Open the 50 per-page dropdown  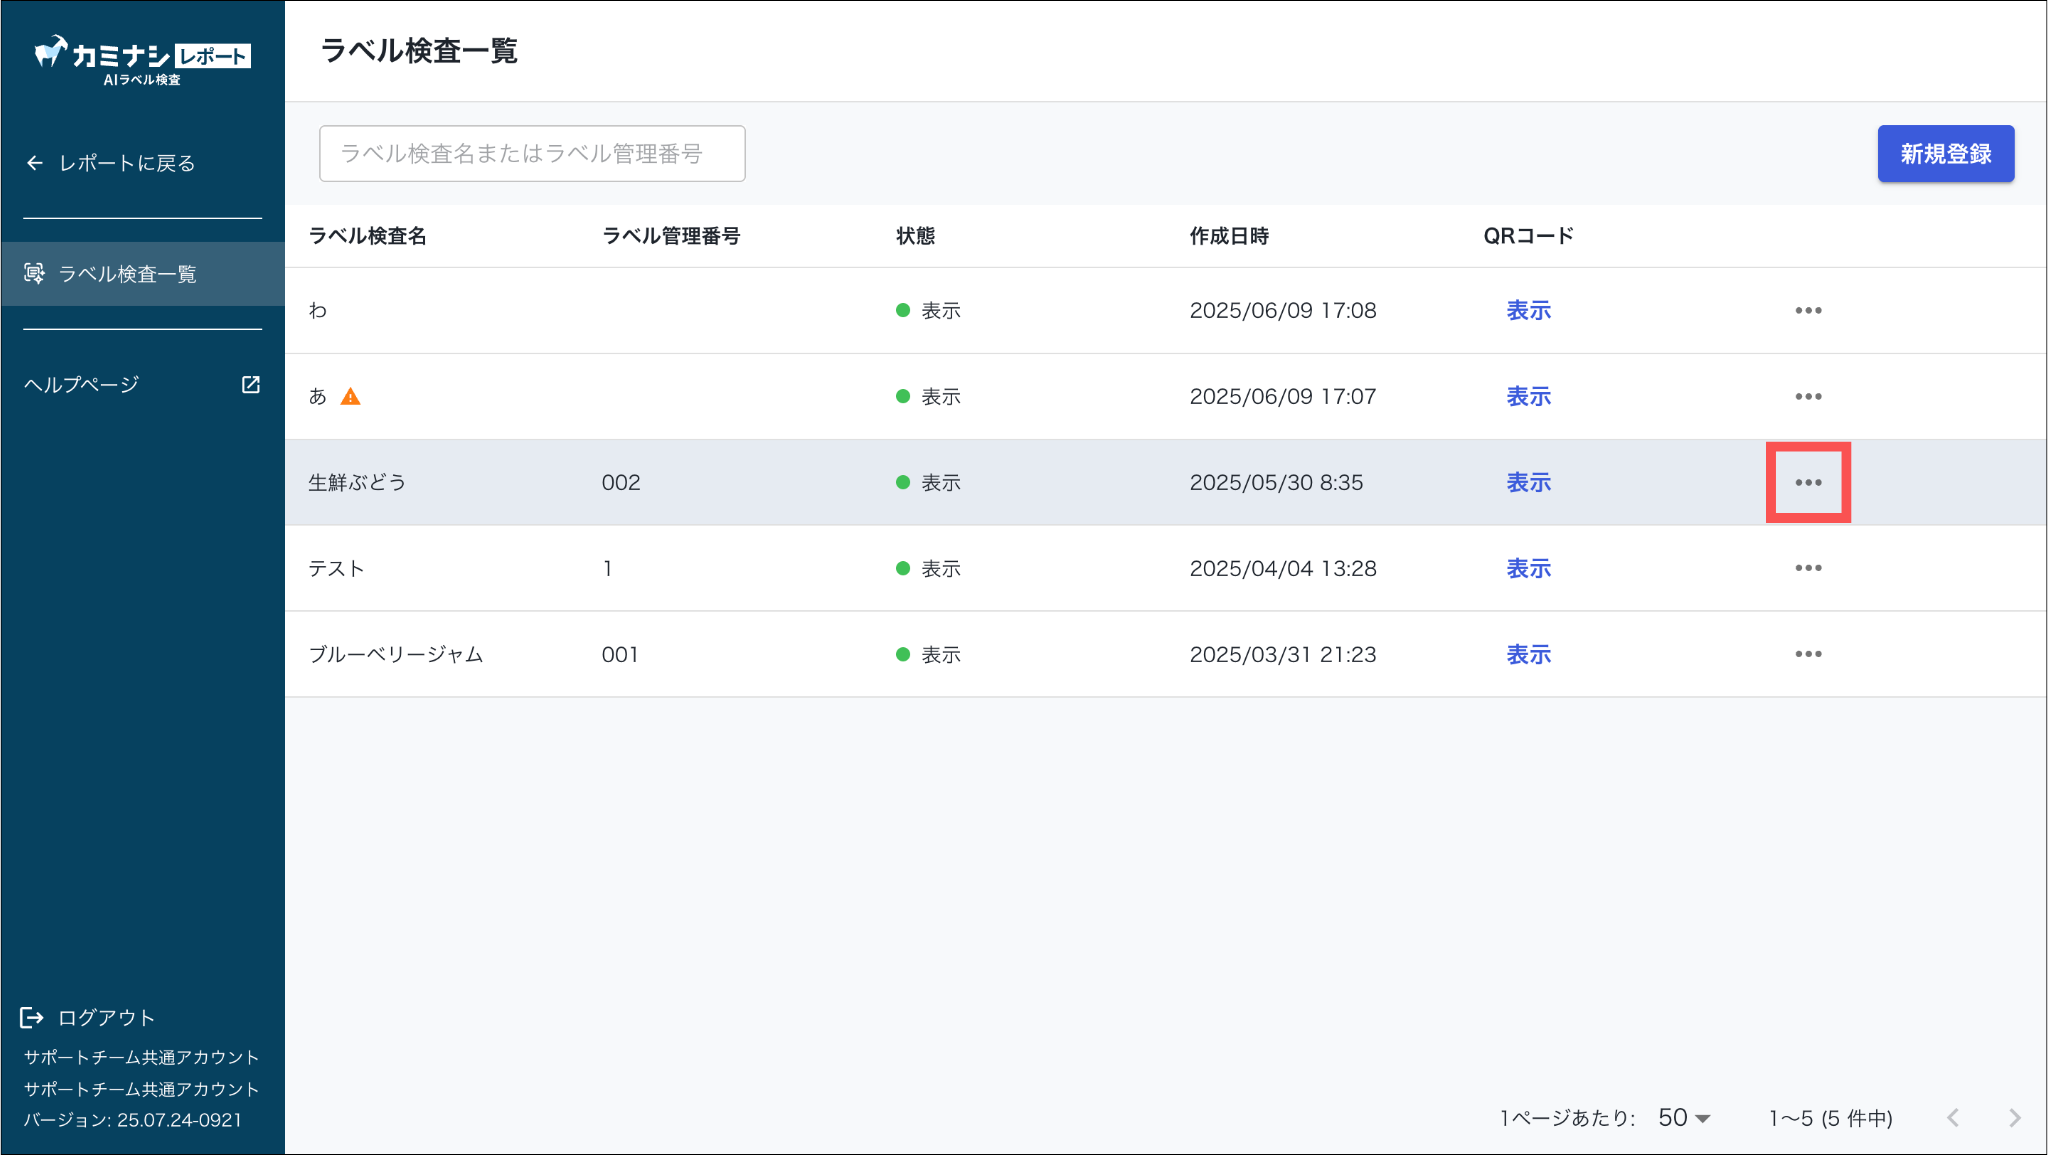1684,1118
